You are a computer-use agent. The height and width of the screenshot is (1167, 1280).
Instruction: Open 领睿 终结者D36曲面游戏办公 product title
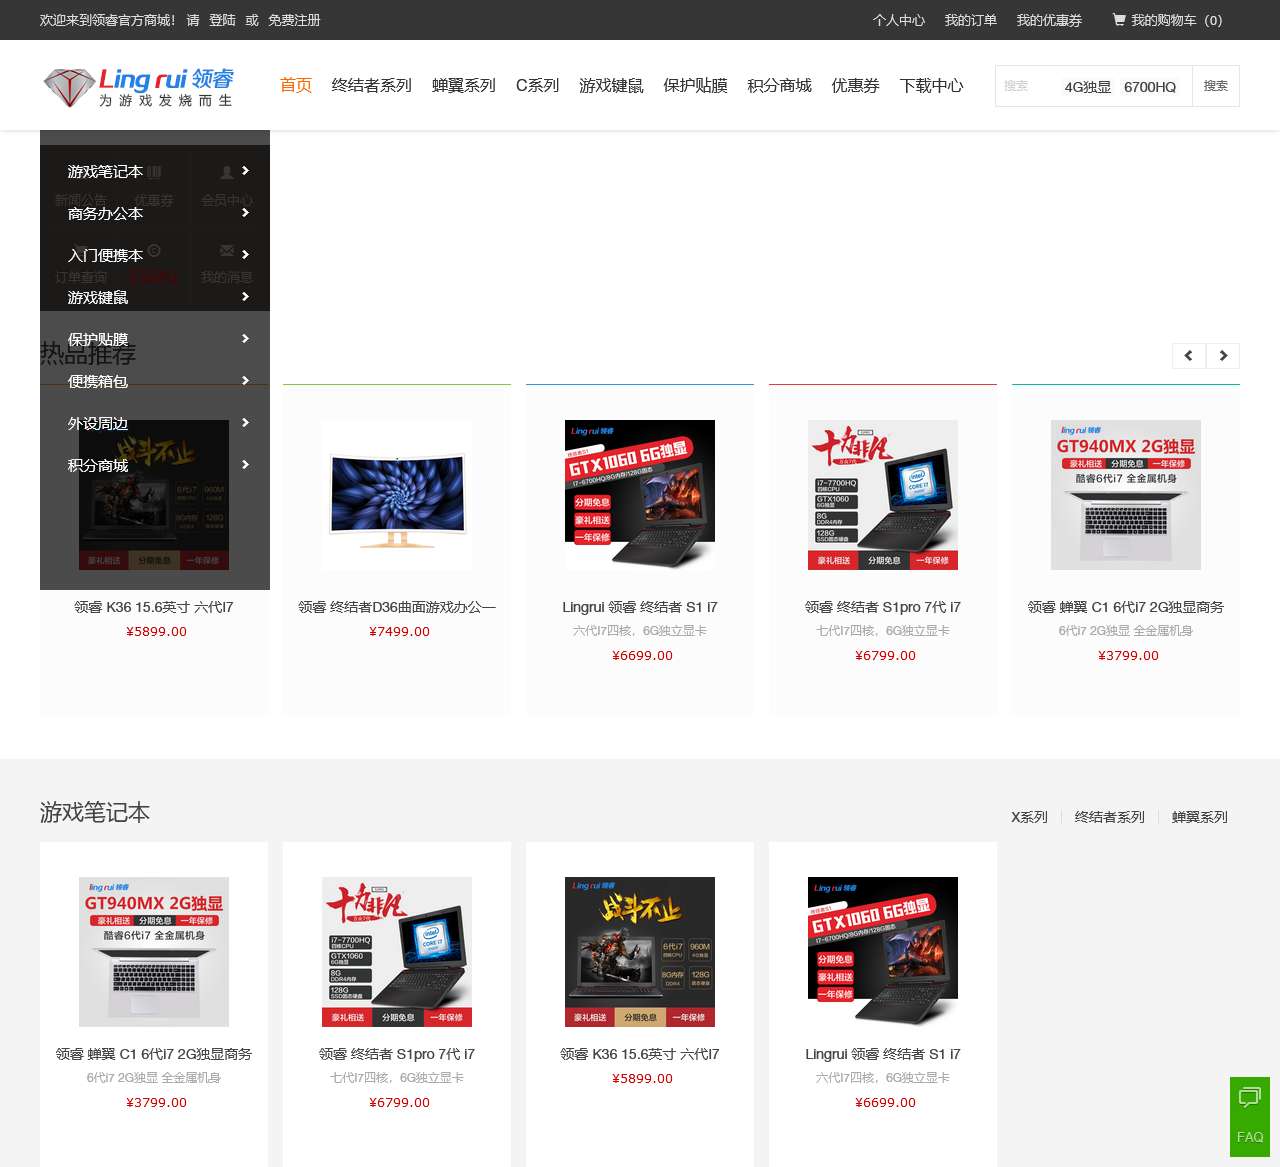point(397,607)
